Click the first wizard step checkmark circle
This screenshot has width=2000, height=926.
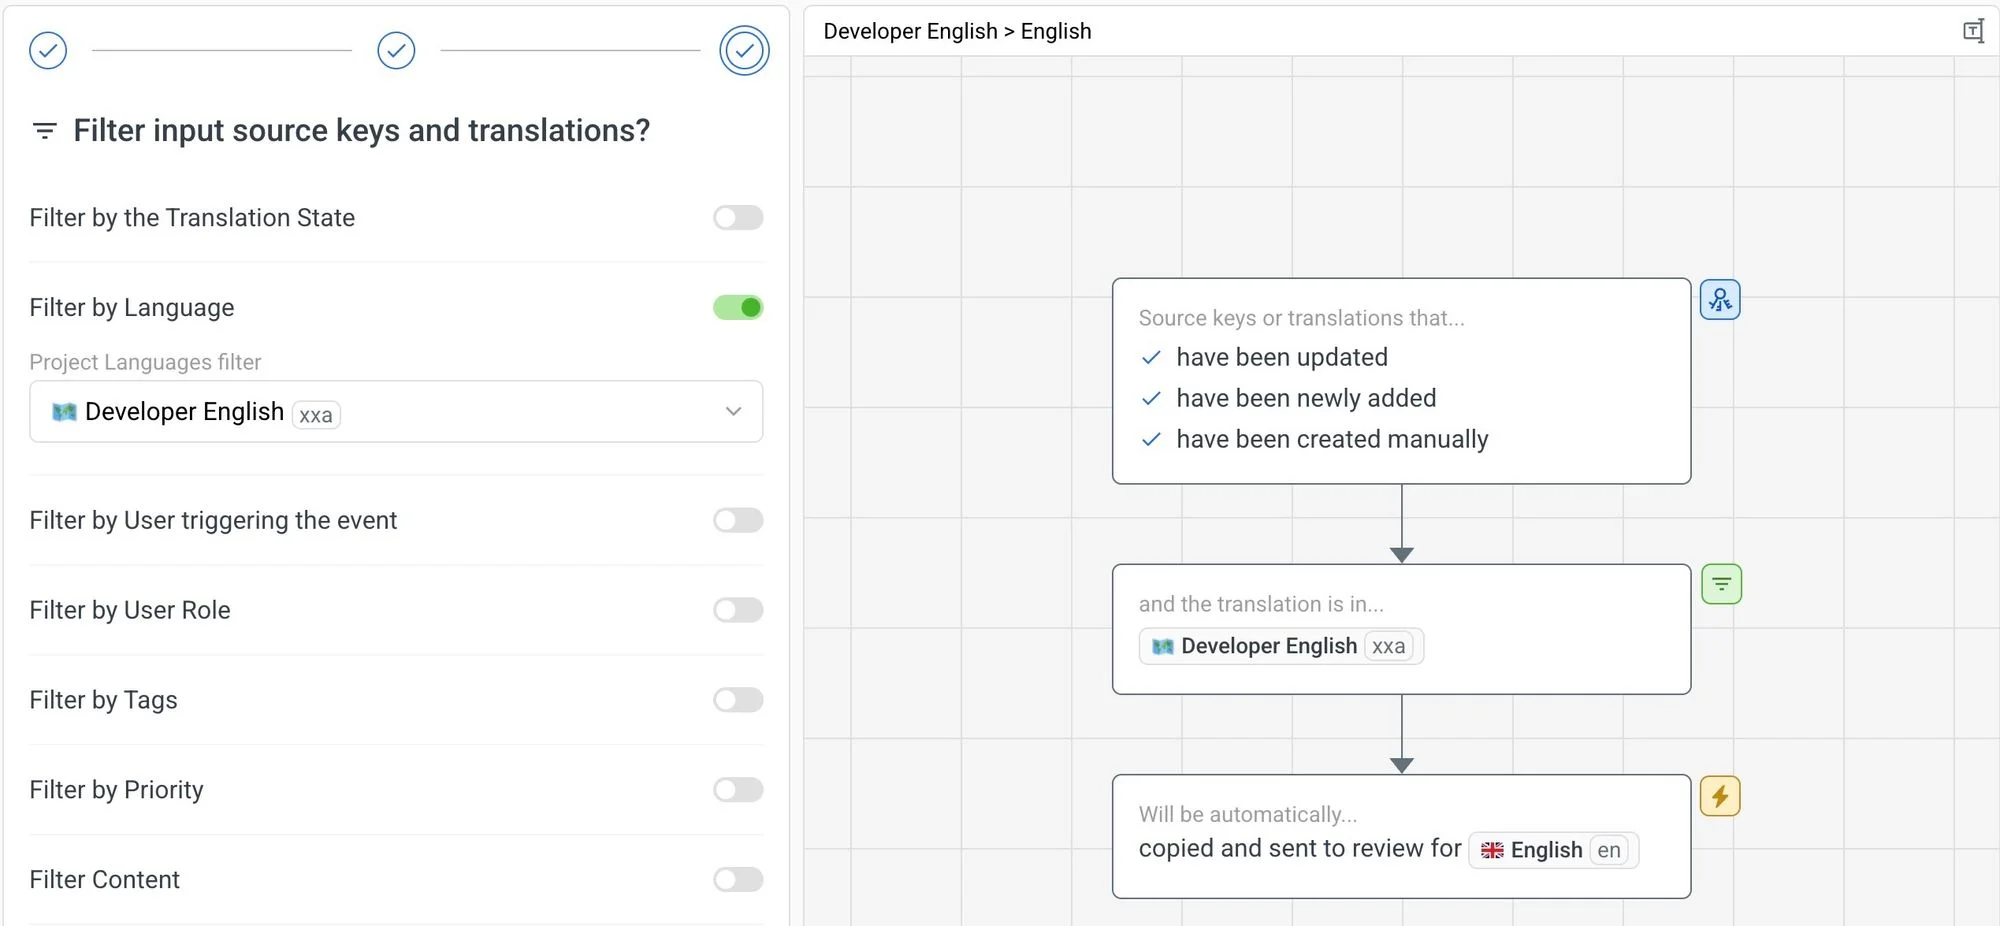tap(48, 50)
